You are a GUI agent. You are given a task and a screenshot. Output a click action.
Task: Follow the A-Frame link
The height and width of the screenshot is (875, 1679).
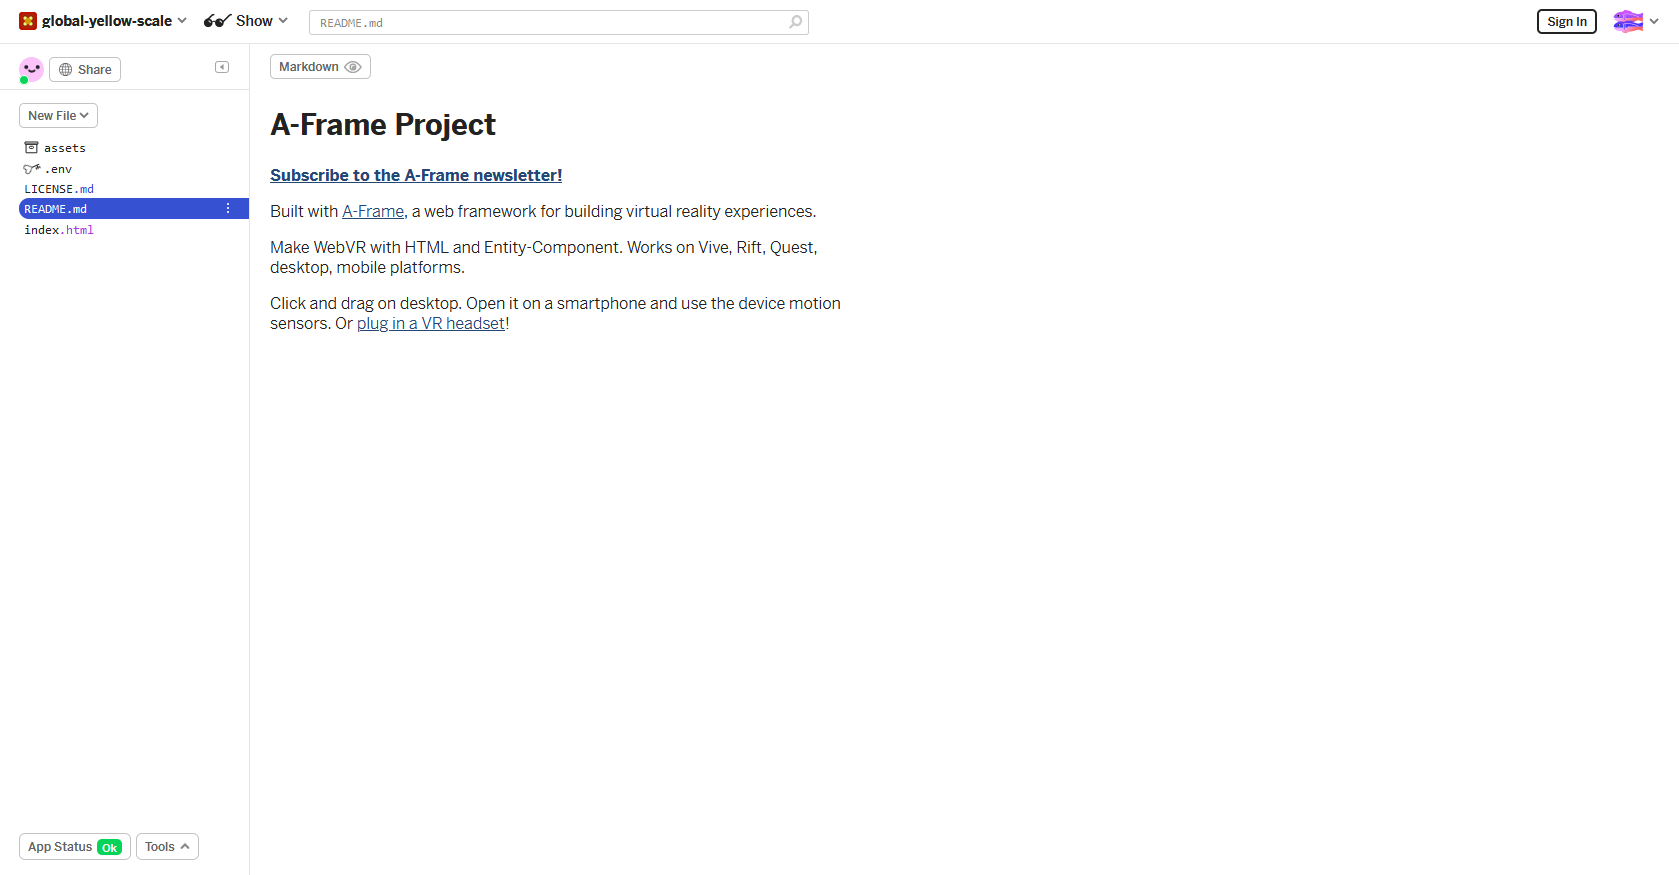373,212
